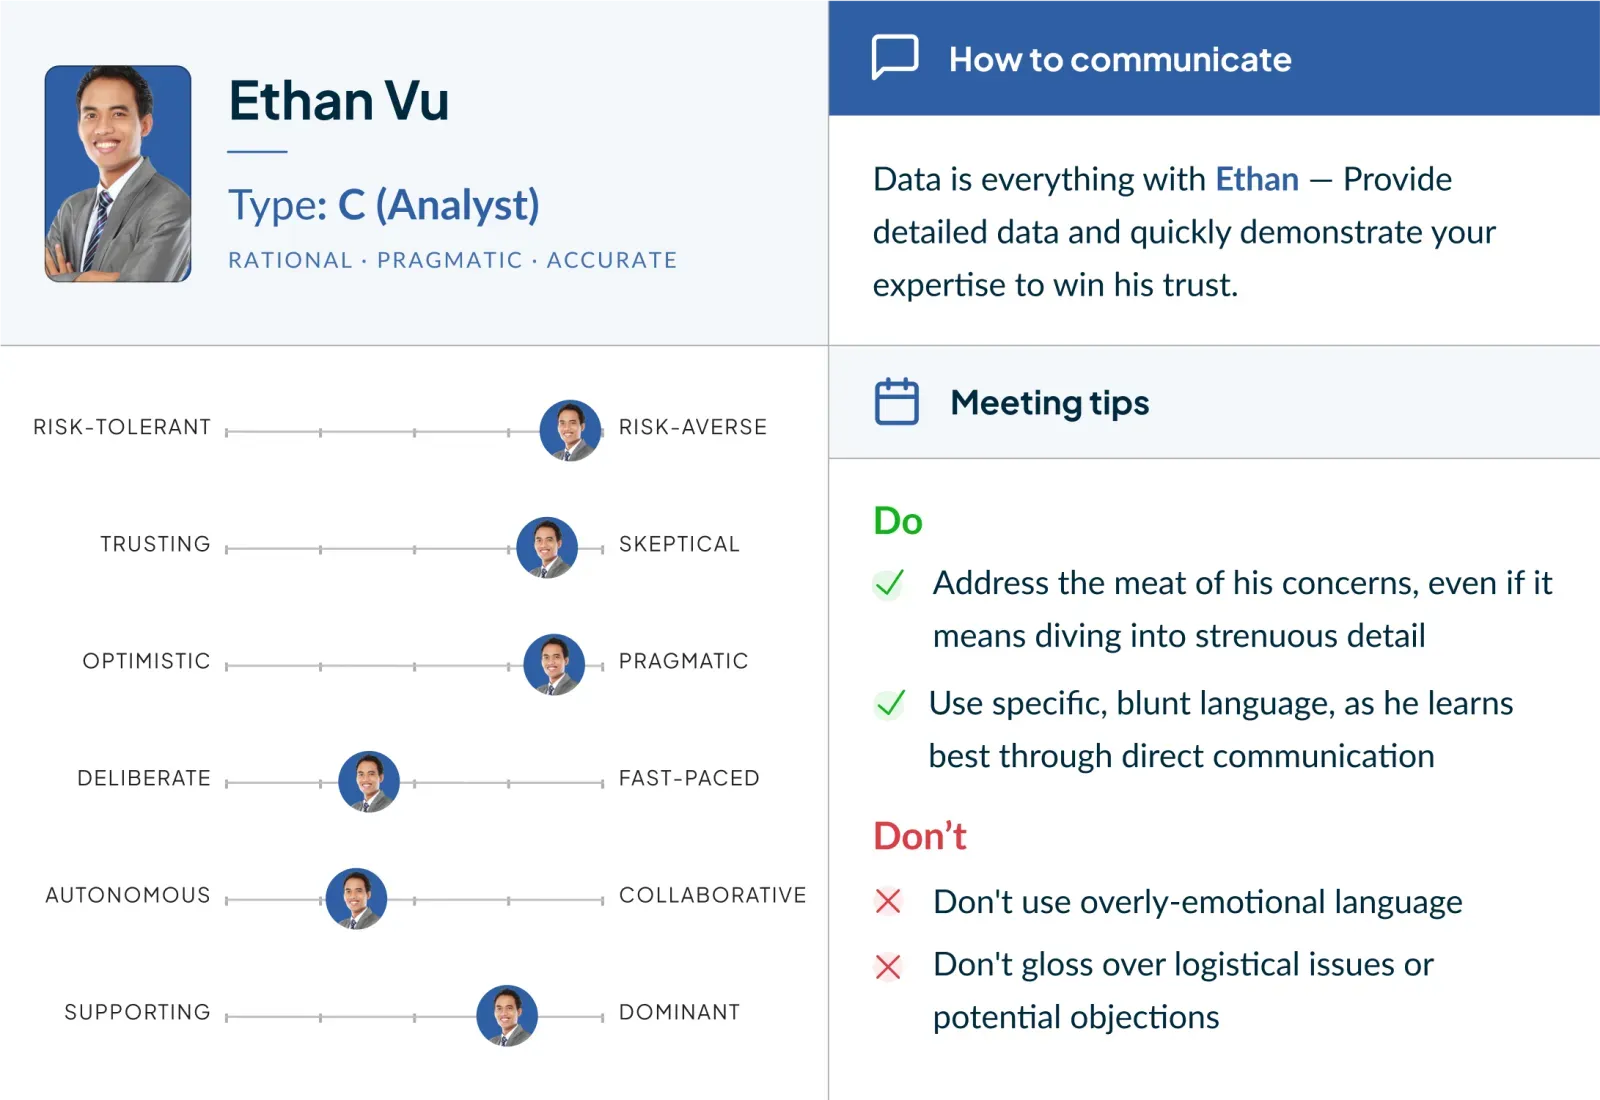Screen dimensions: 1600x1100
Task: Click Ethan Vu's large profile photo
Action: click(118, 174)
